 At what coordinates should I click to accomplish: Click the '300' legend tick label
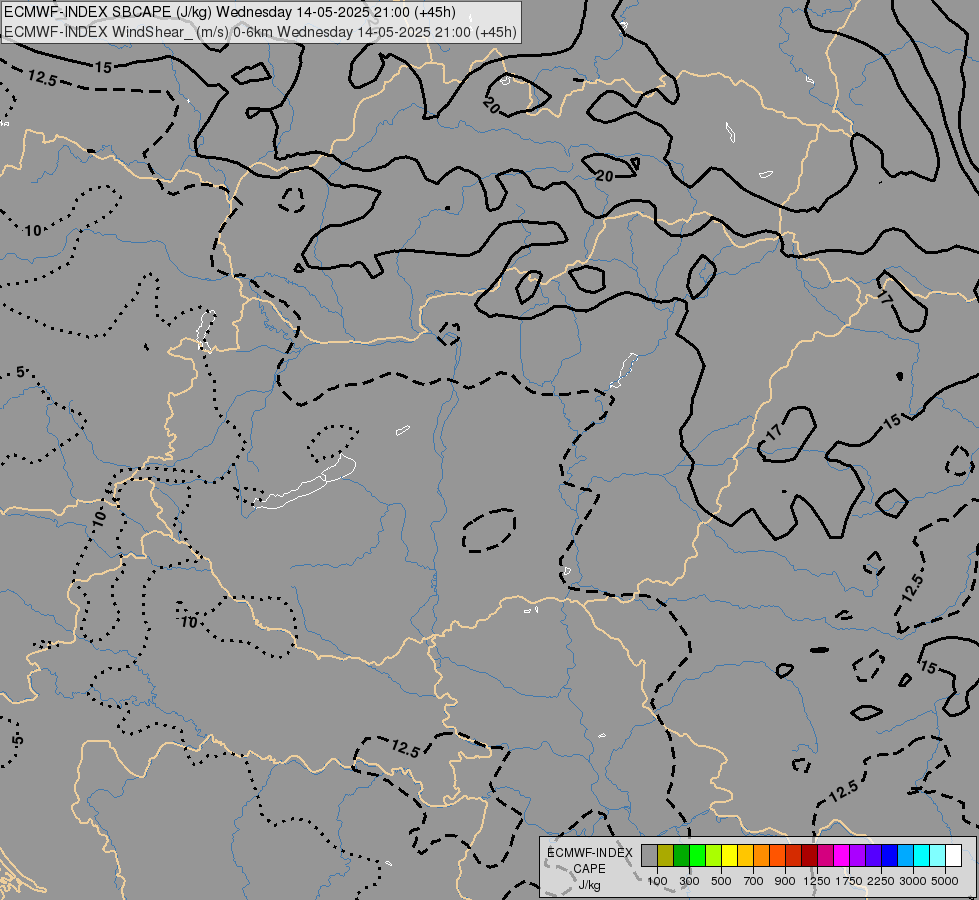689,881
